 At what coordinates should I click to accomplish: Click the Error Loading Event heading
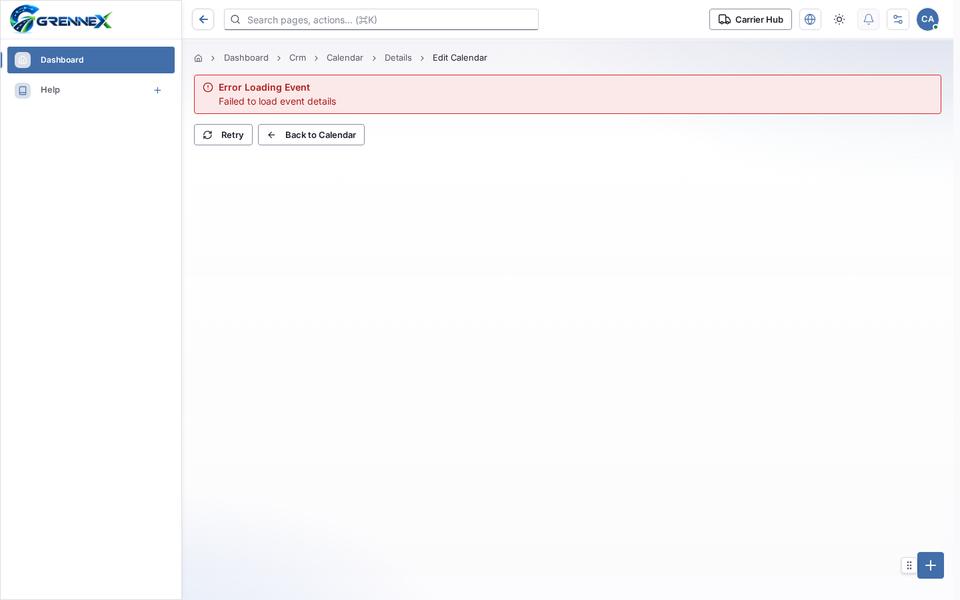pyautogui.click(x=264, y=88)
